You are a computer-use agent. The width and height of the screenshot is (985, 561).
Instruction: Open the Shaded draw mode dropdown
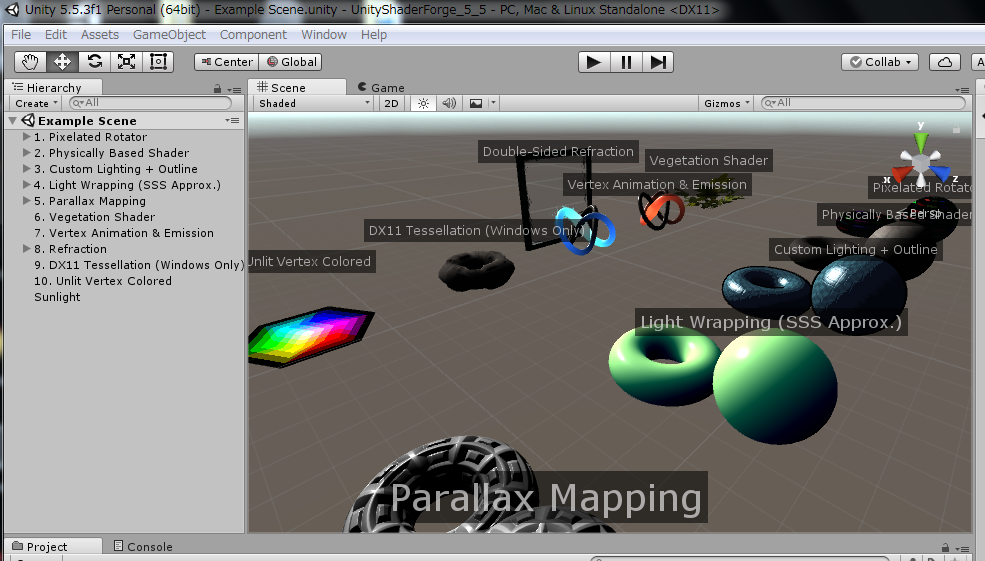(314, 103)
